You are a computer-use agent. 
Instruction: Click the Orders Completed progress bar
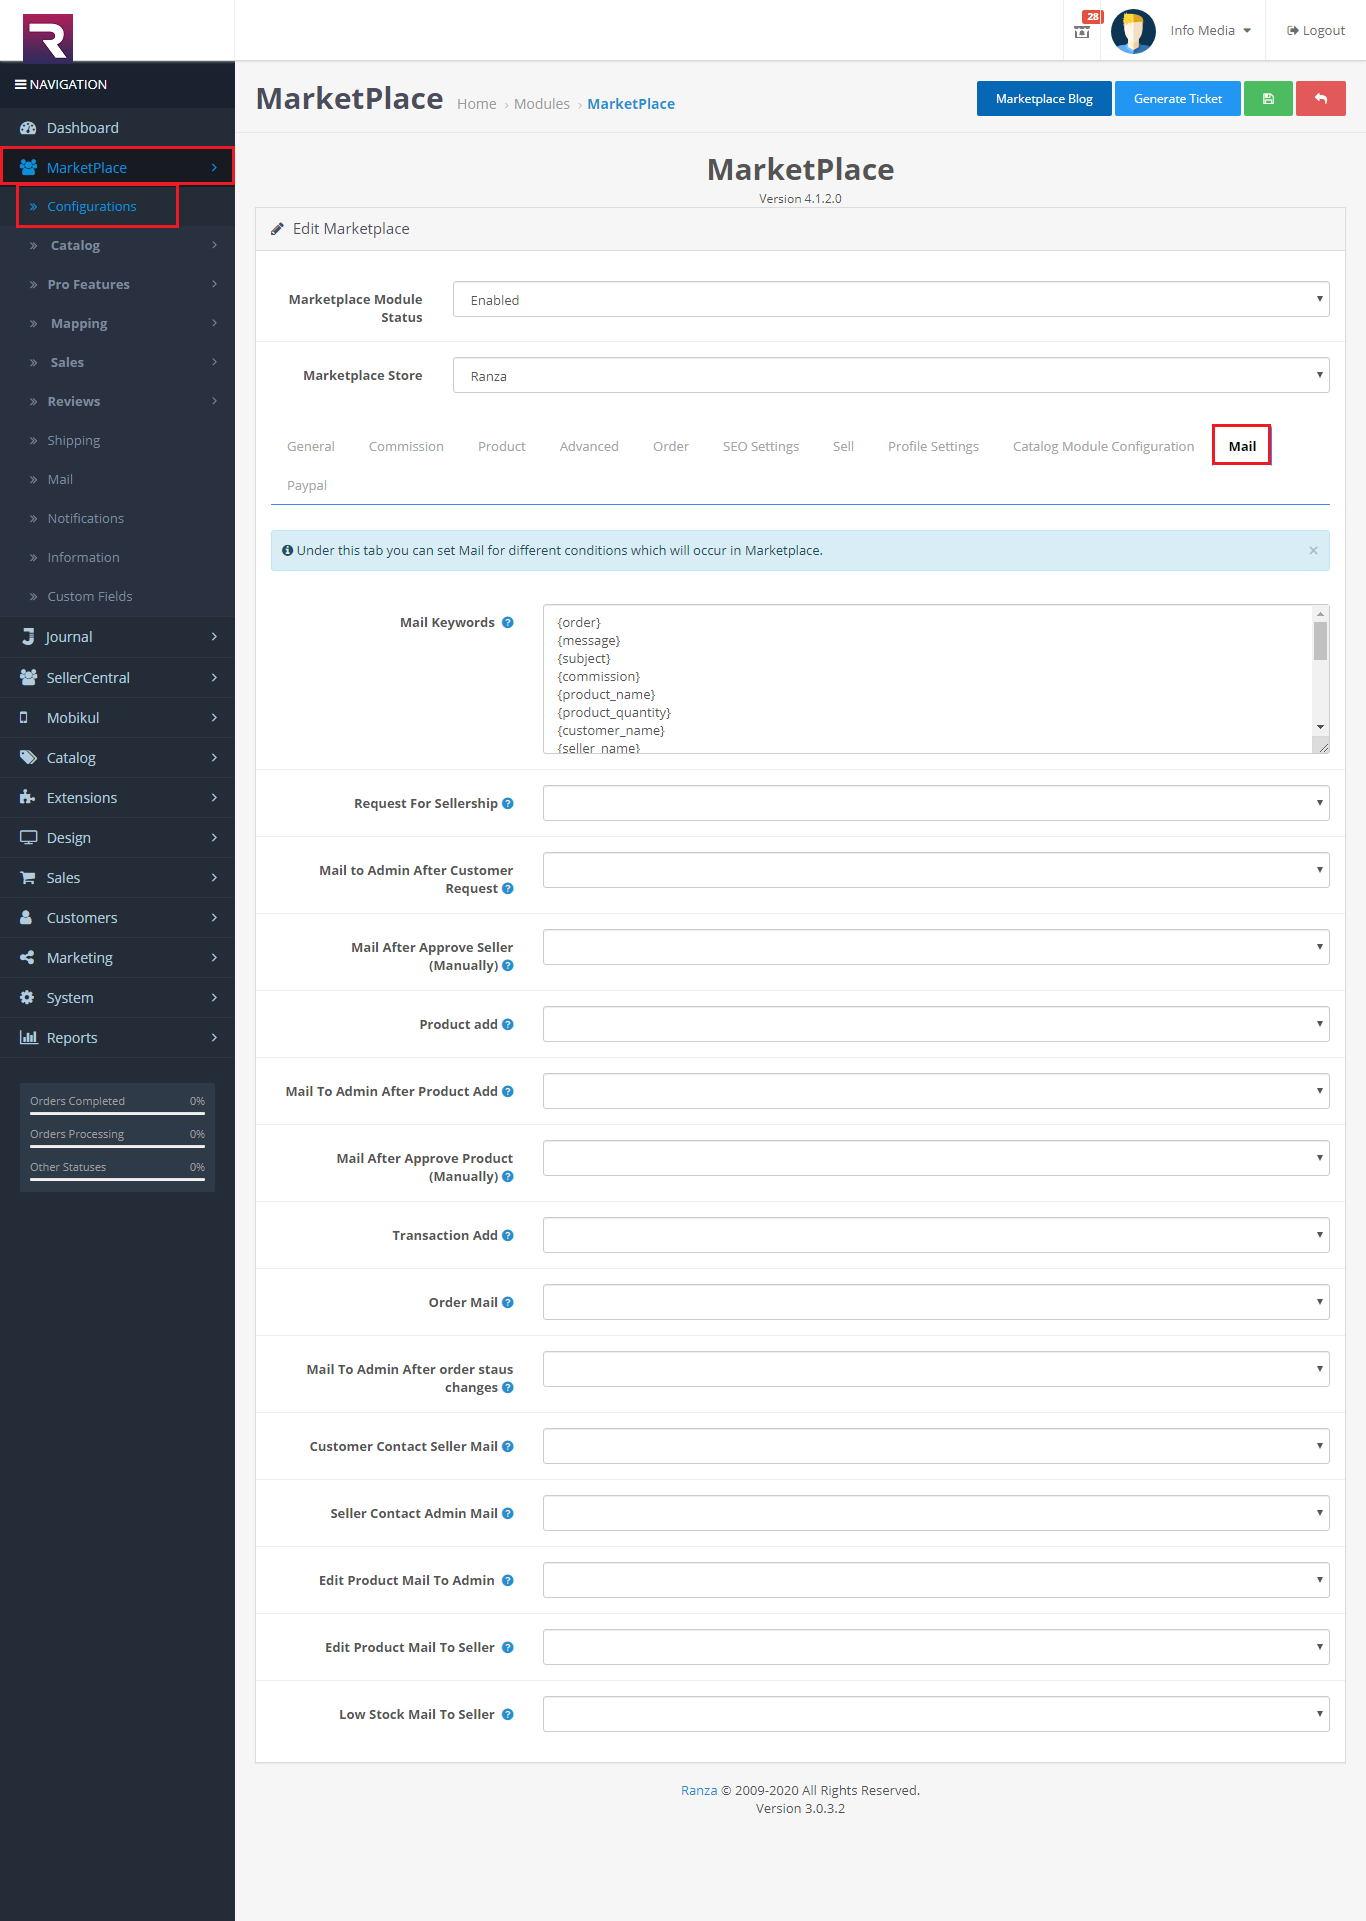point(117,1113)
